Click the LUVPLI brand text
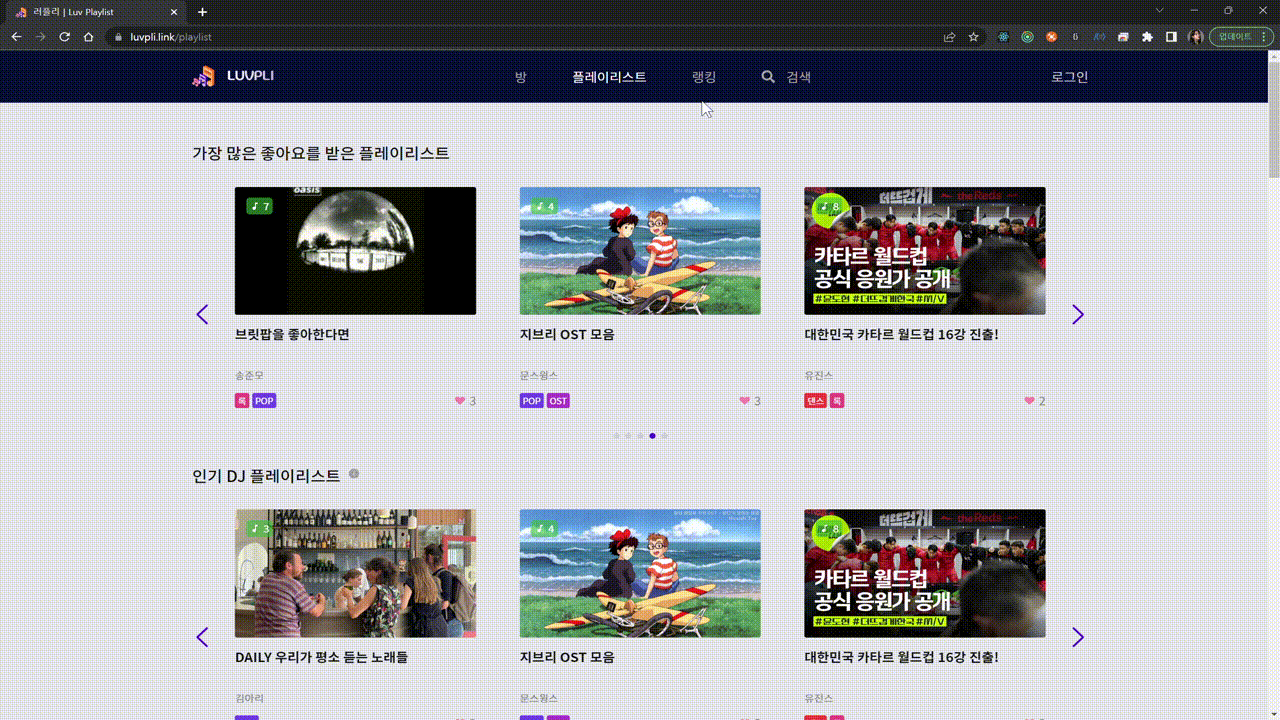 (x=250, y=76)
